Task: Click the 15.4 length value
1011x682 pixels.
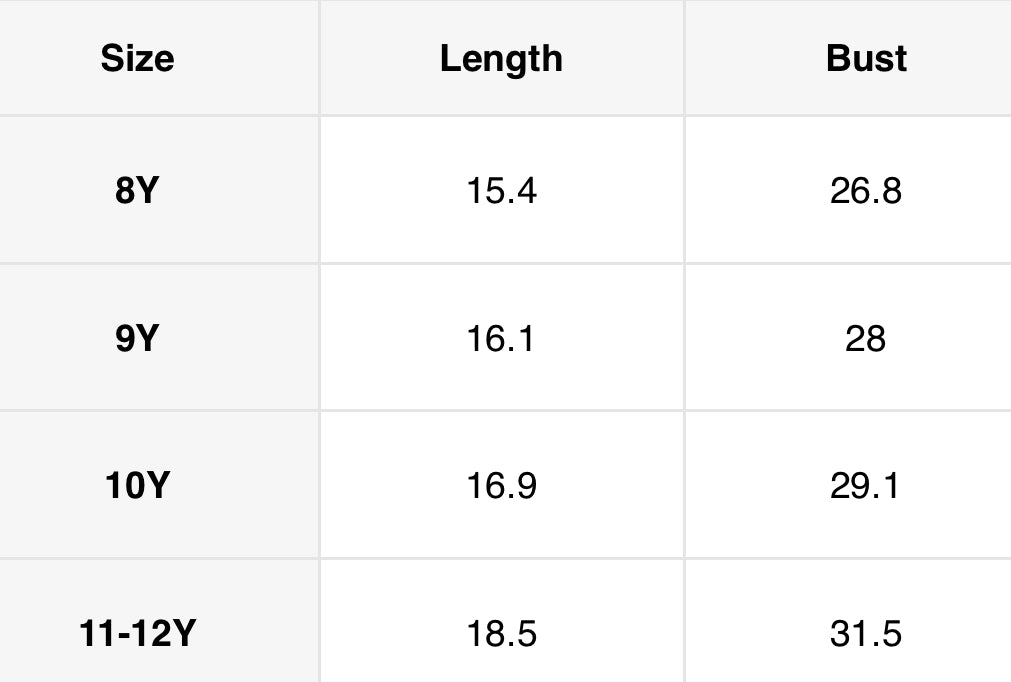Action: pos(501,190)
